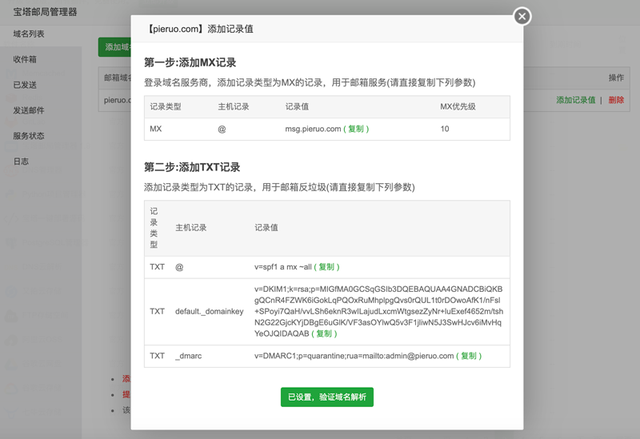Click red 删除 link in domain row
640x439 pixels.
click(x=616, y=100)
